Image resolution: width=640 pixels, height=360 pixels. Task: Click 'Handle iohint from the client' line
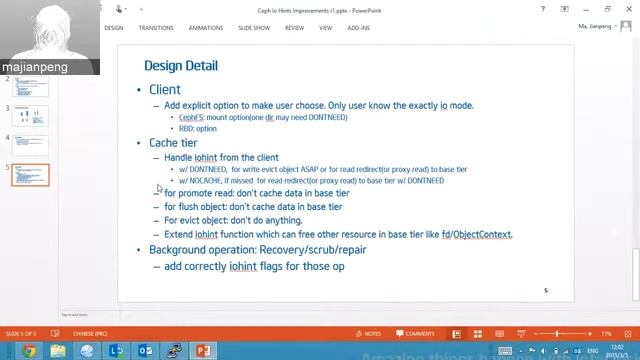pos(221,158)
